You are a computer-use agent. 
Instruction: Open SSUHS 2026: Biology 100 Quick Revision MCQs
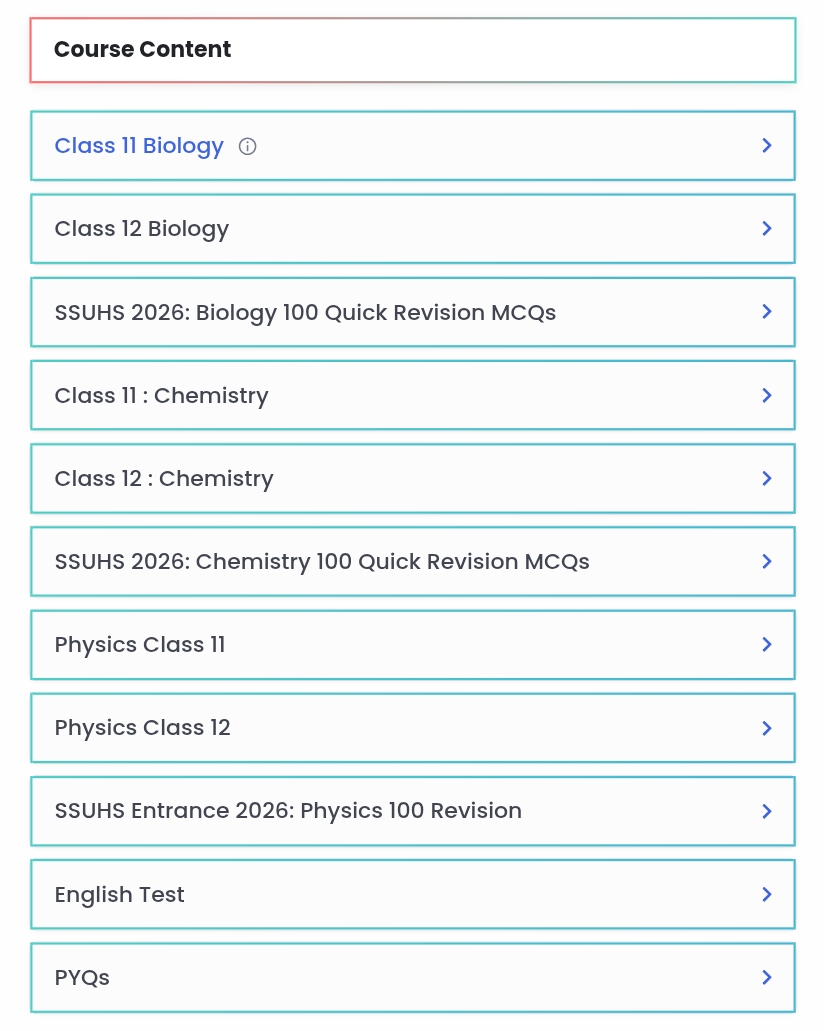coord(305,312)
